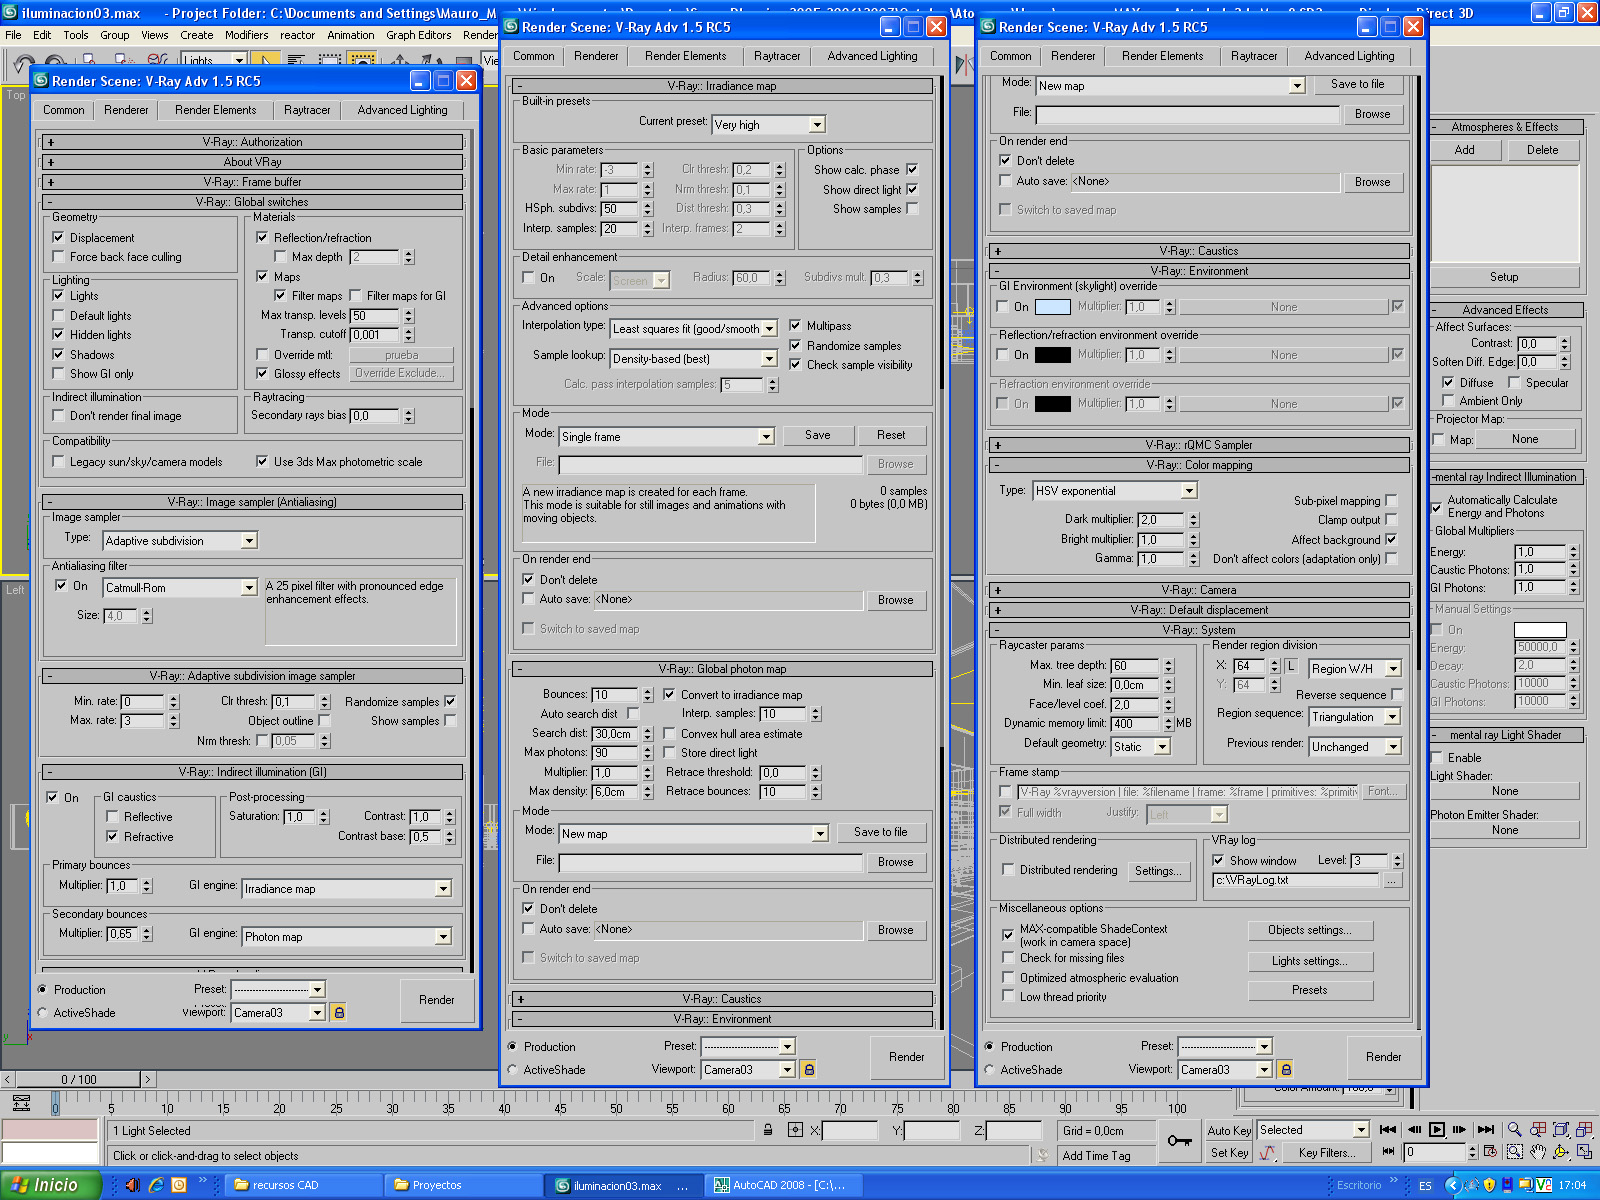Screen dimensions: 1600x1200
Task: Open the Interpolation type dropdown
Action: point(769,329)
